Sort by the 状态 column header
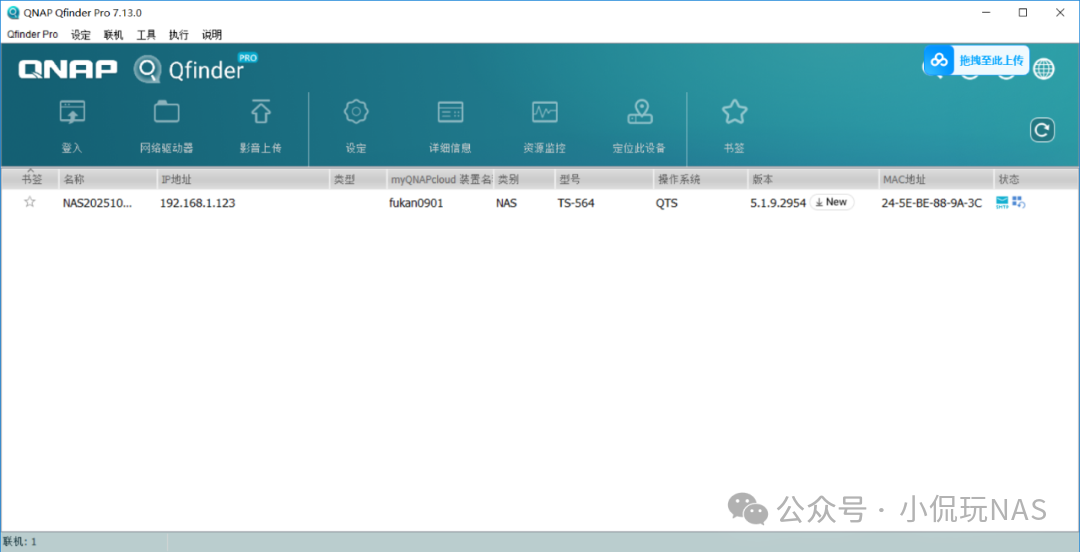 coord(1036,179)
